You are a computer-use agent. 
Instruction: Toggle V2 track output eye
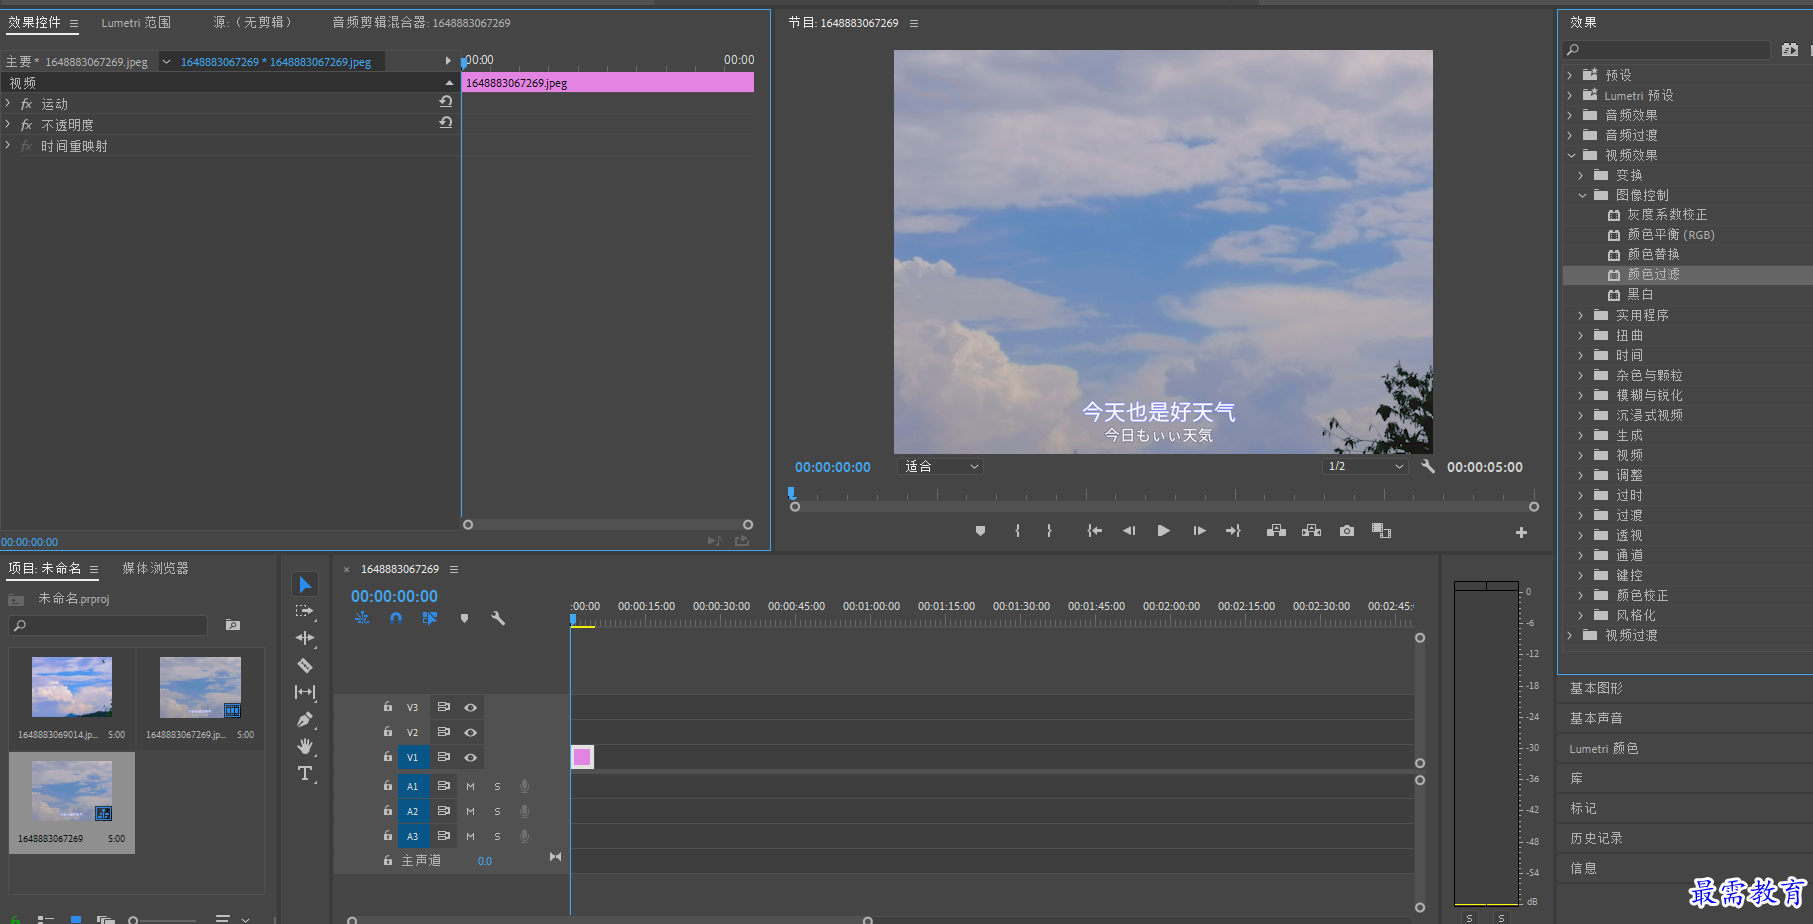click(470, 732)
